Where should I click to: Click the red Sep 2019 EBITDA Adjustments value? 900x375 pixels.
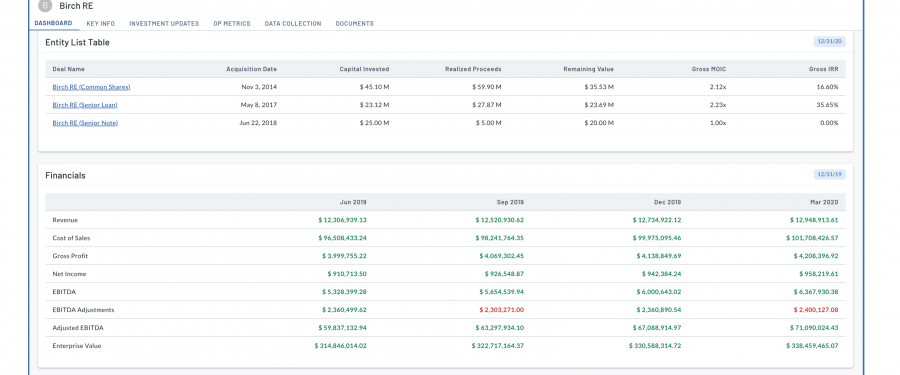tap(502, 310)
